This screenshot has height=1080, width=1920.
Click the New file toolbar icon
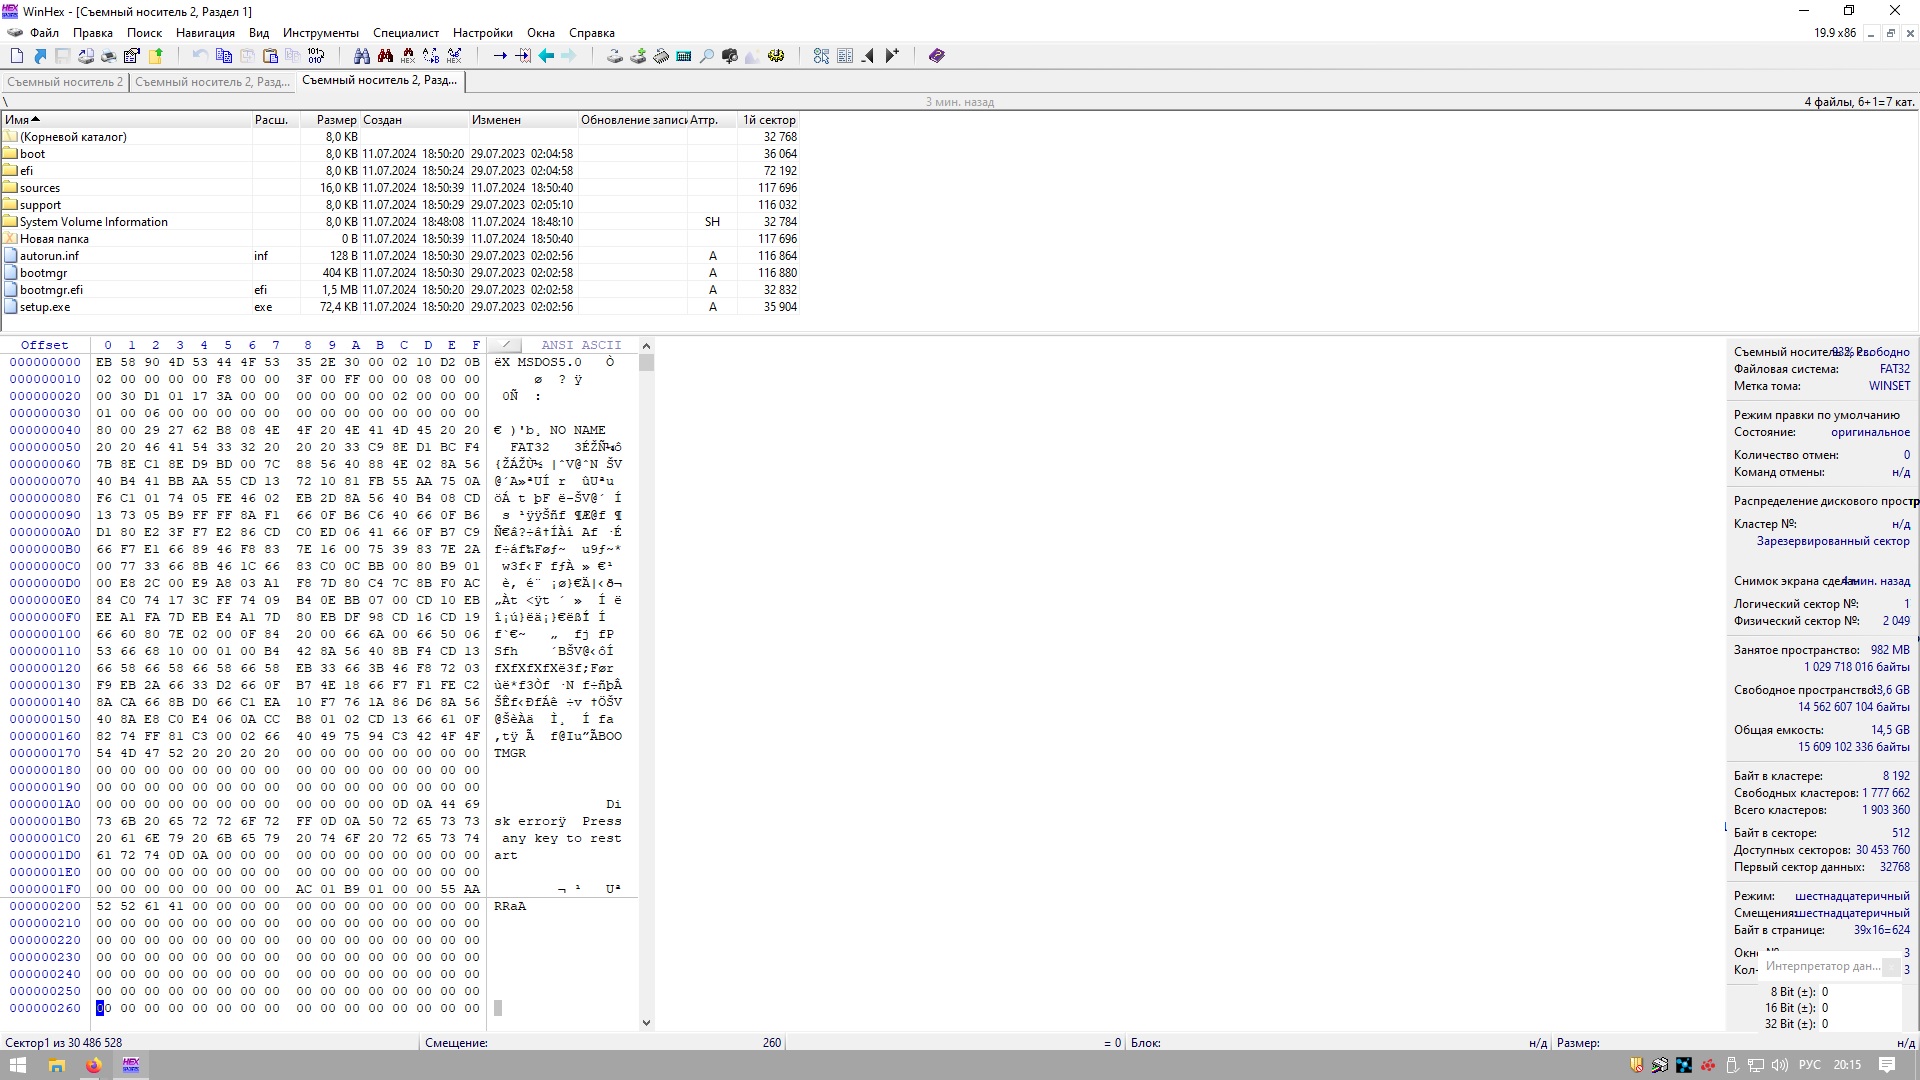coord(17,56)
